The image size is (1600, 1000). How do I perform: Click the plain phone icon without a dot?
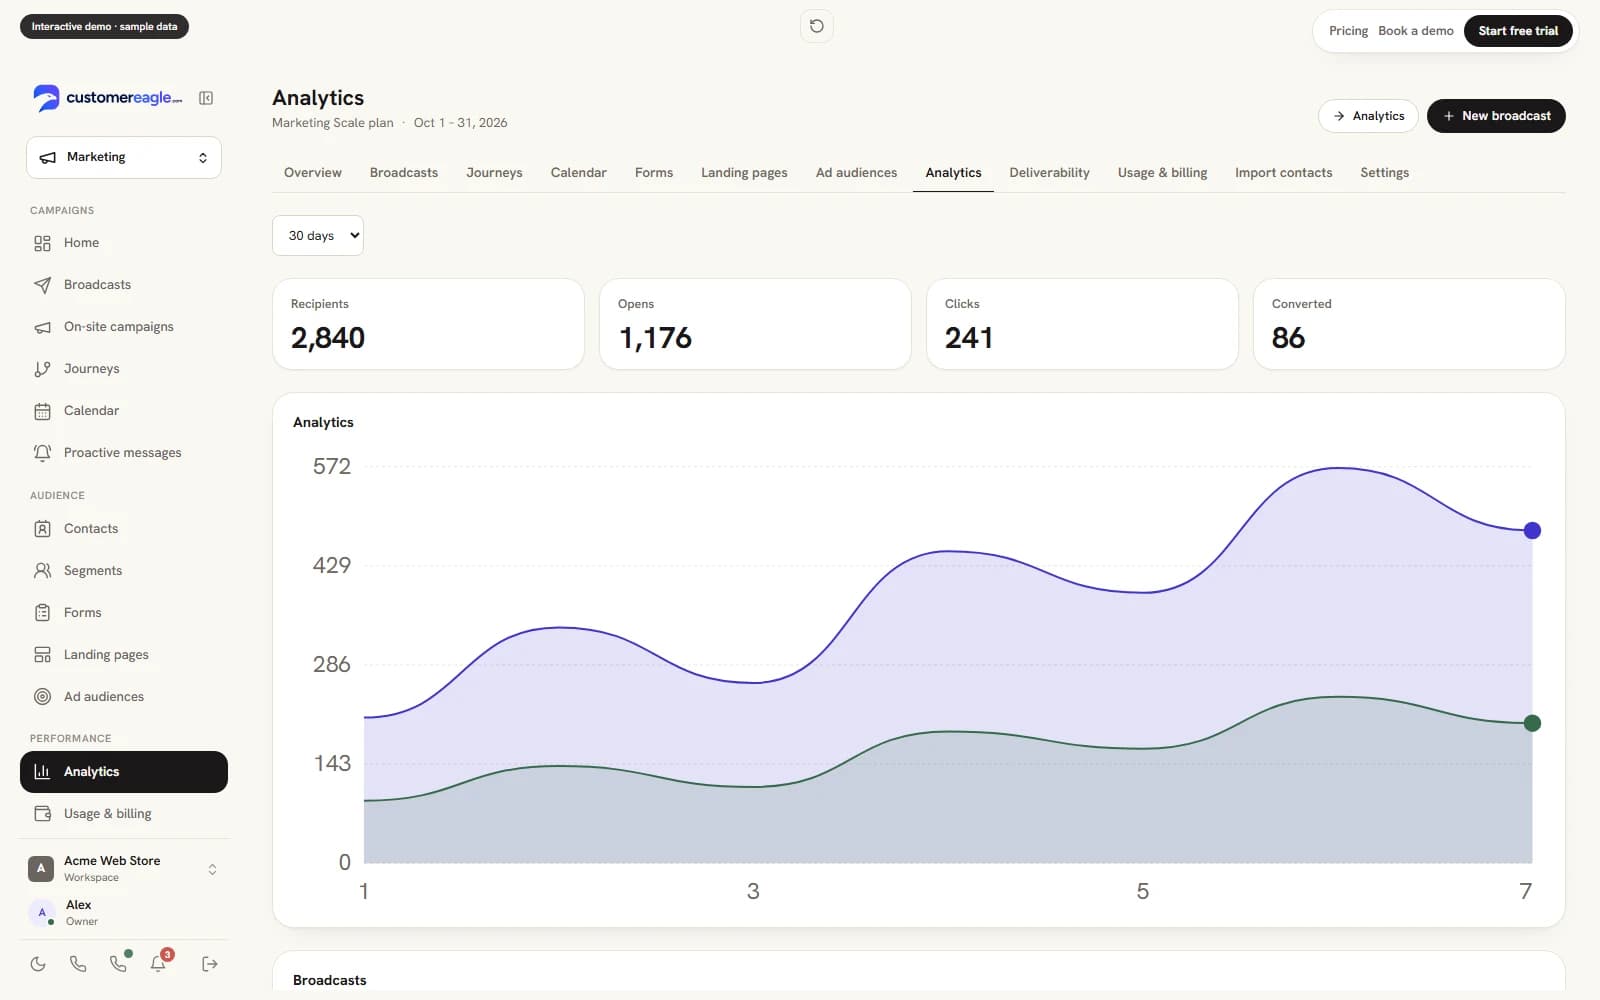(78, 964)
